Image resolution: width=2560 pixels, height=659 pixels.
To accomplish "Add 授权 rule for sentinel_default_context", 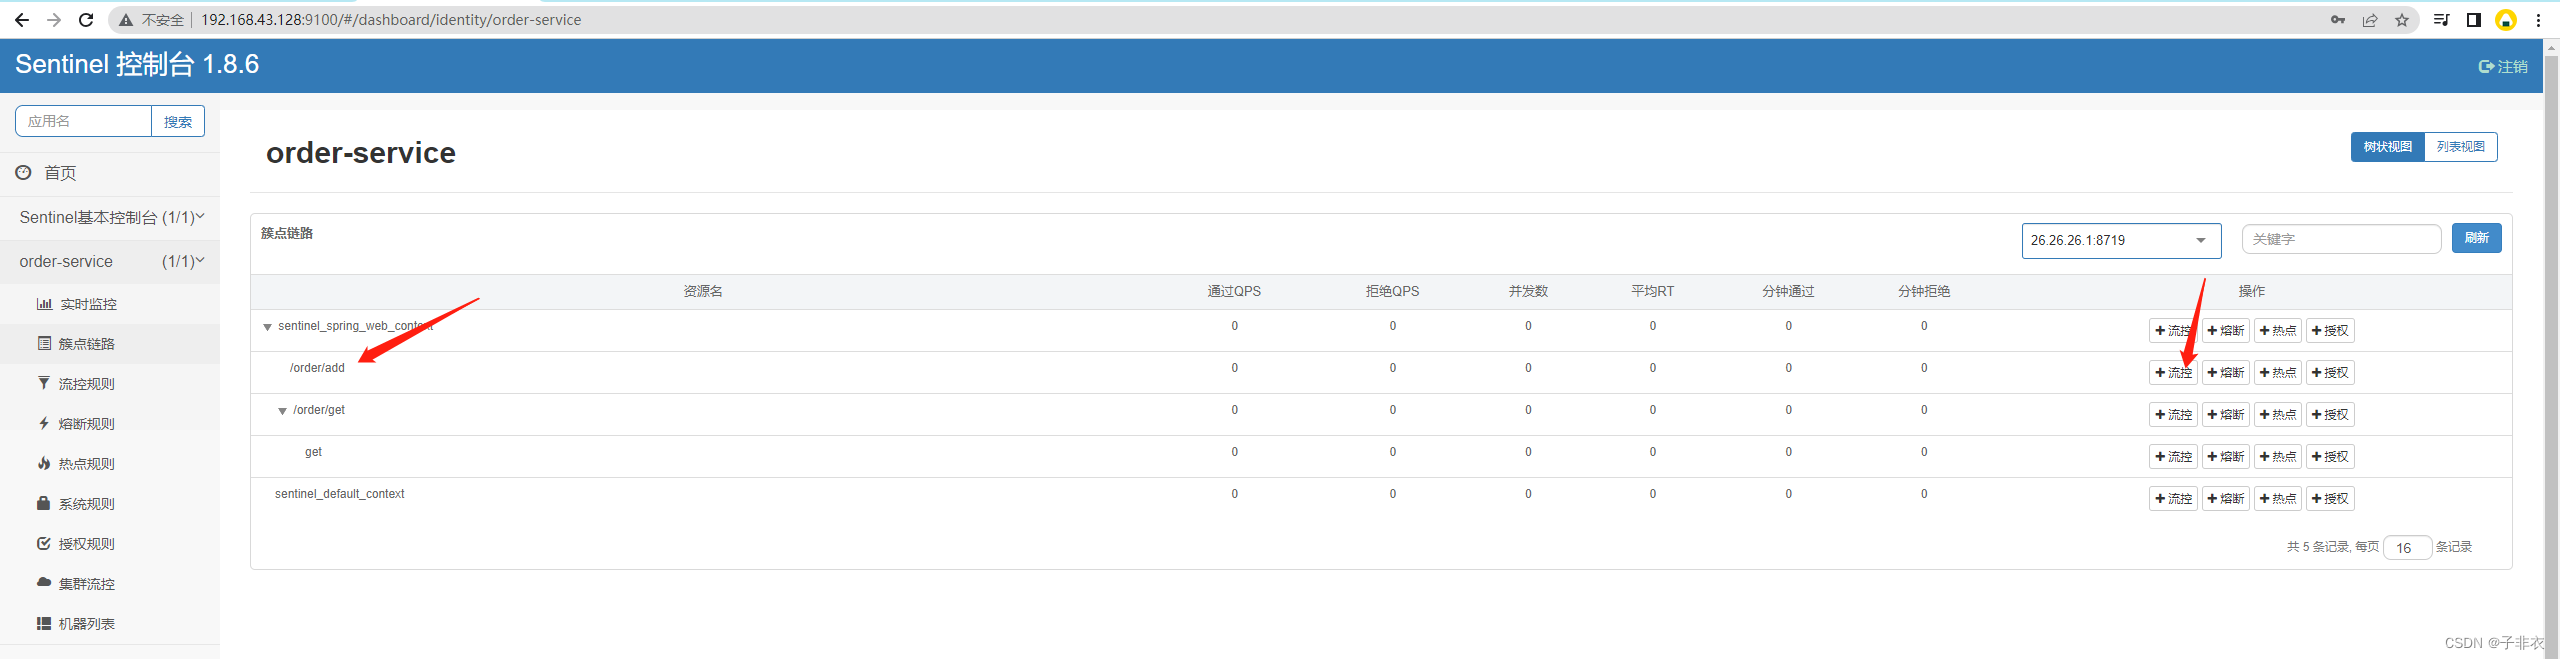I will [x=2330, y=499].
